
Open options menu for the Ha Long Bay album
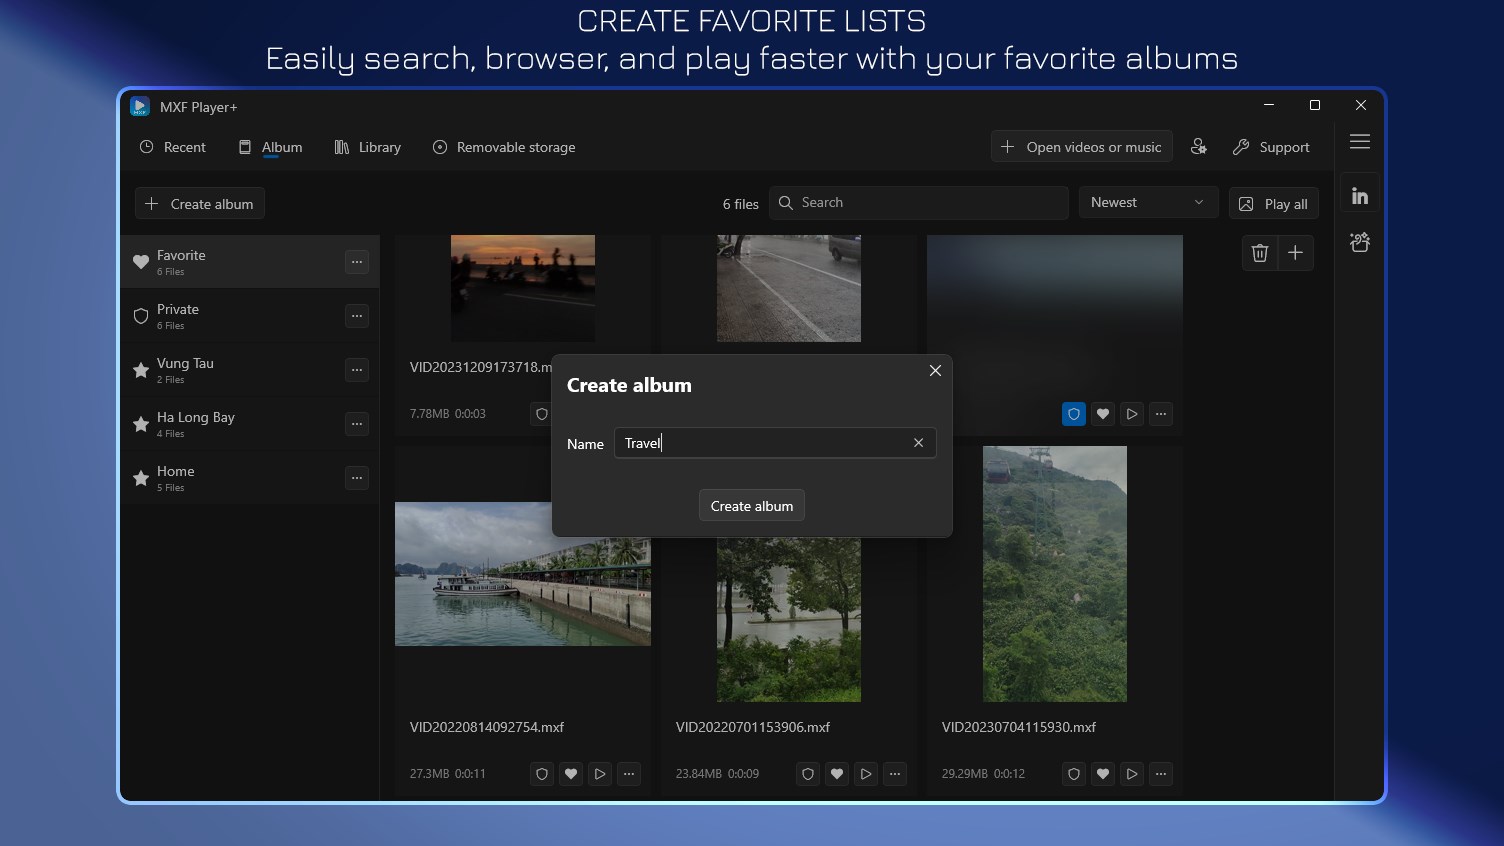coord(357,424)
